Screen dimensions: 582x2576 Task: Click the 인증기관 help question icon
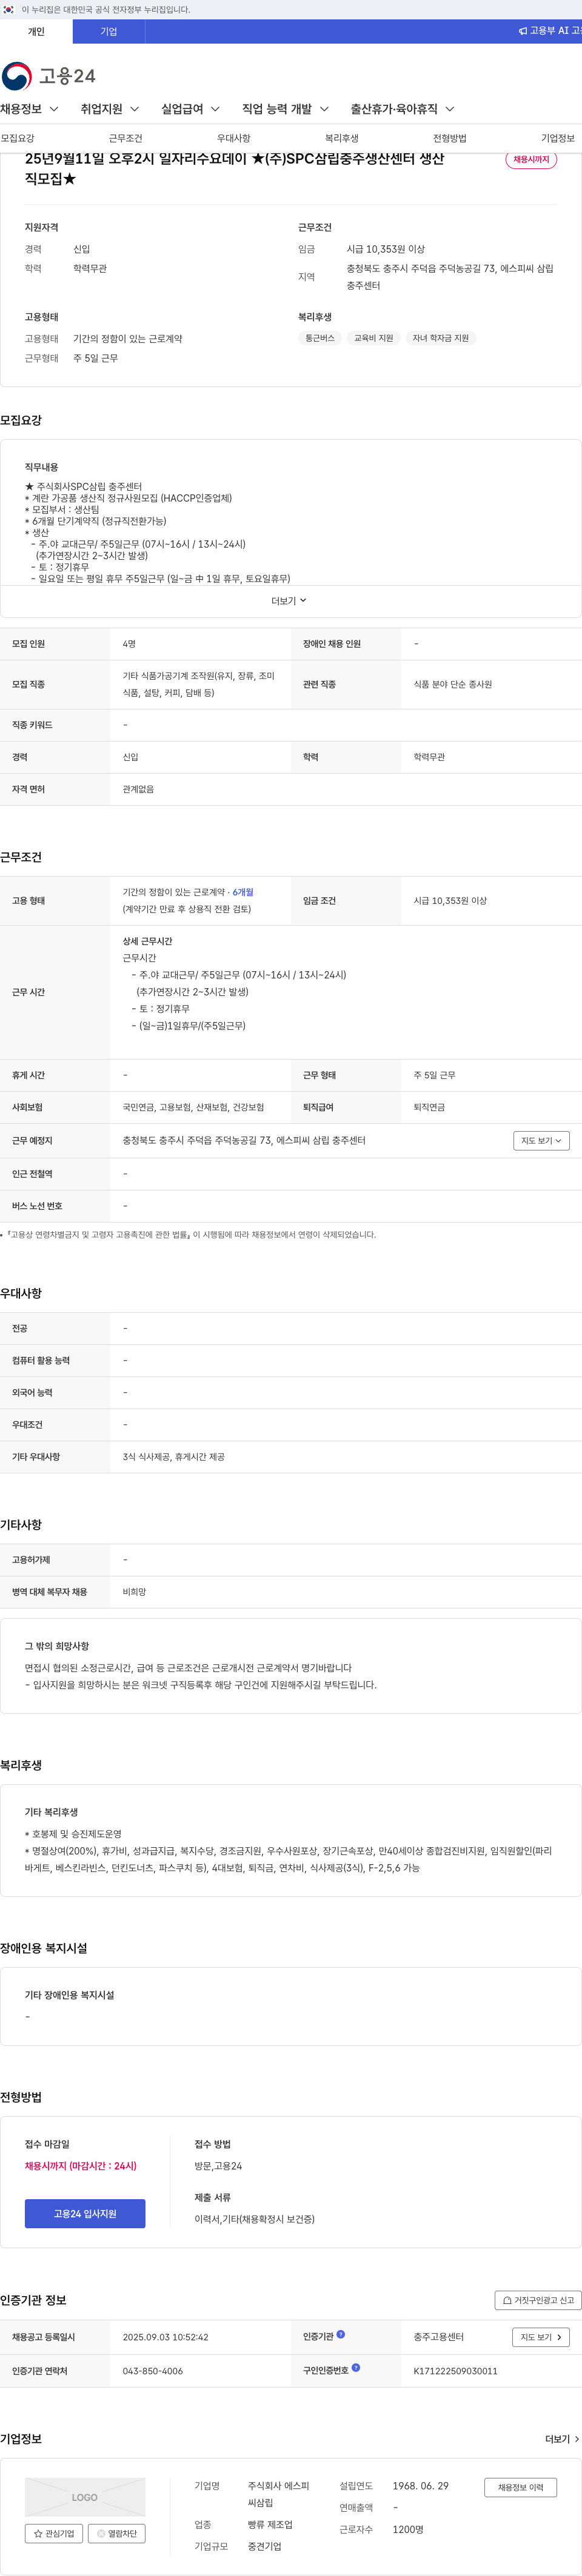pos(341,2335)
